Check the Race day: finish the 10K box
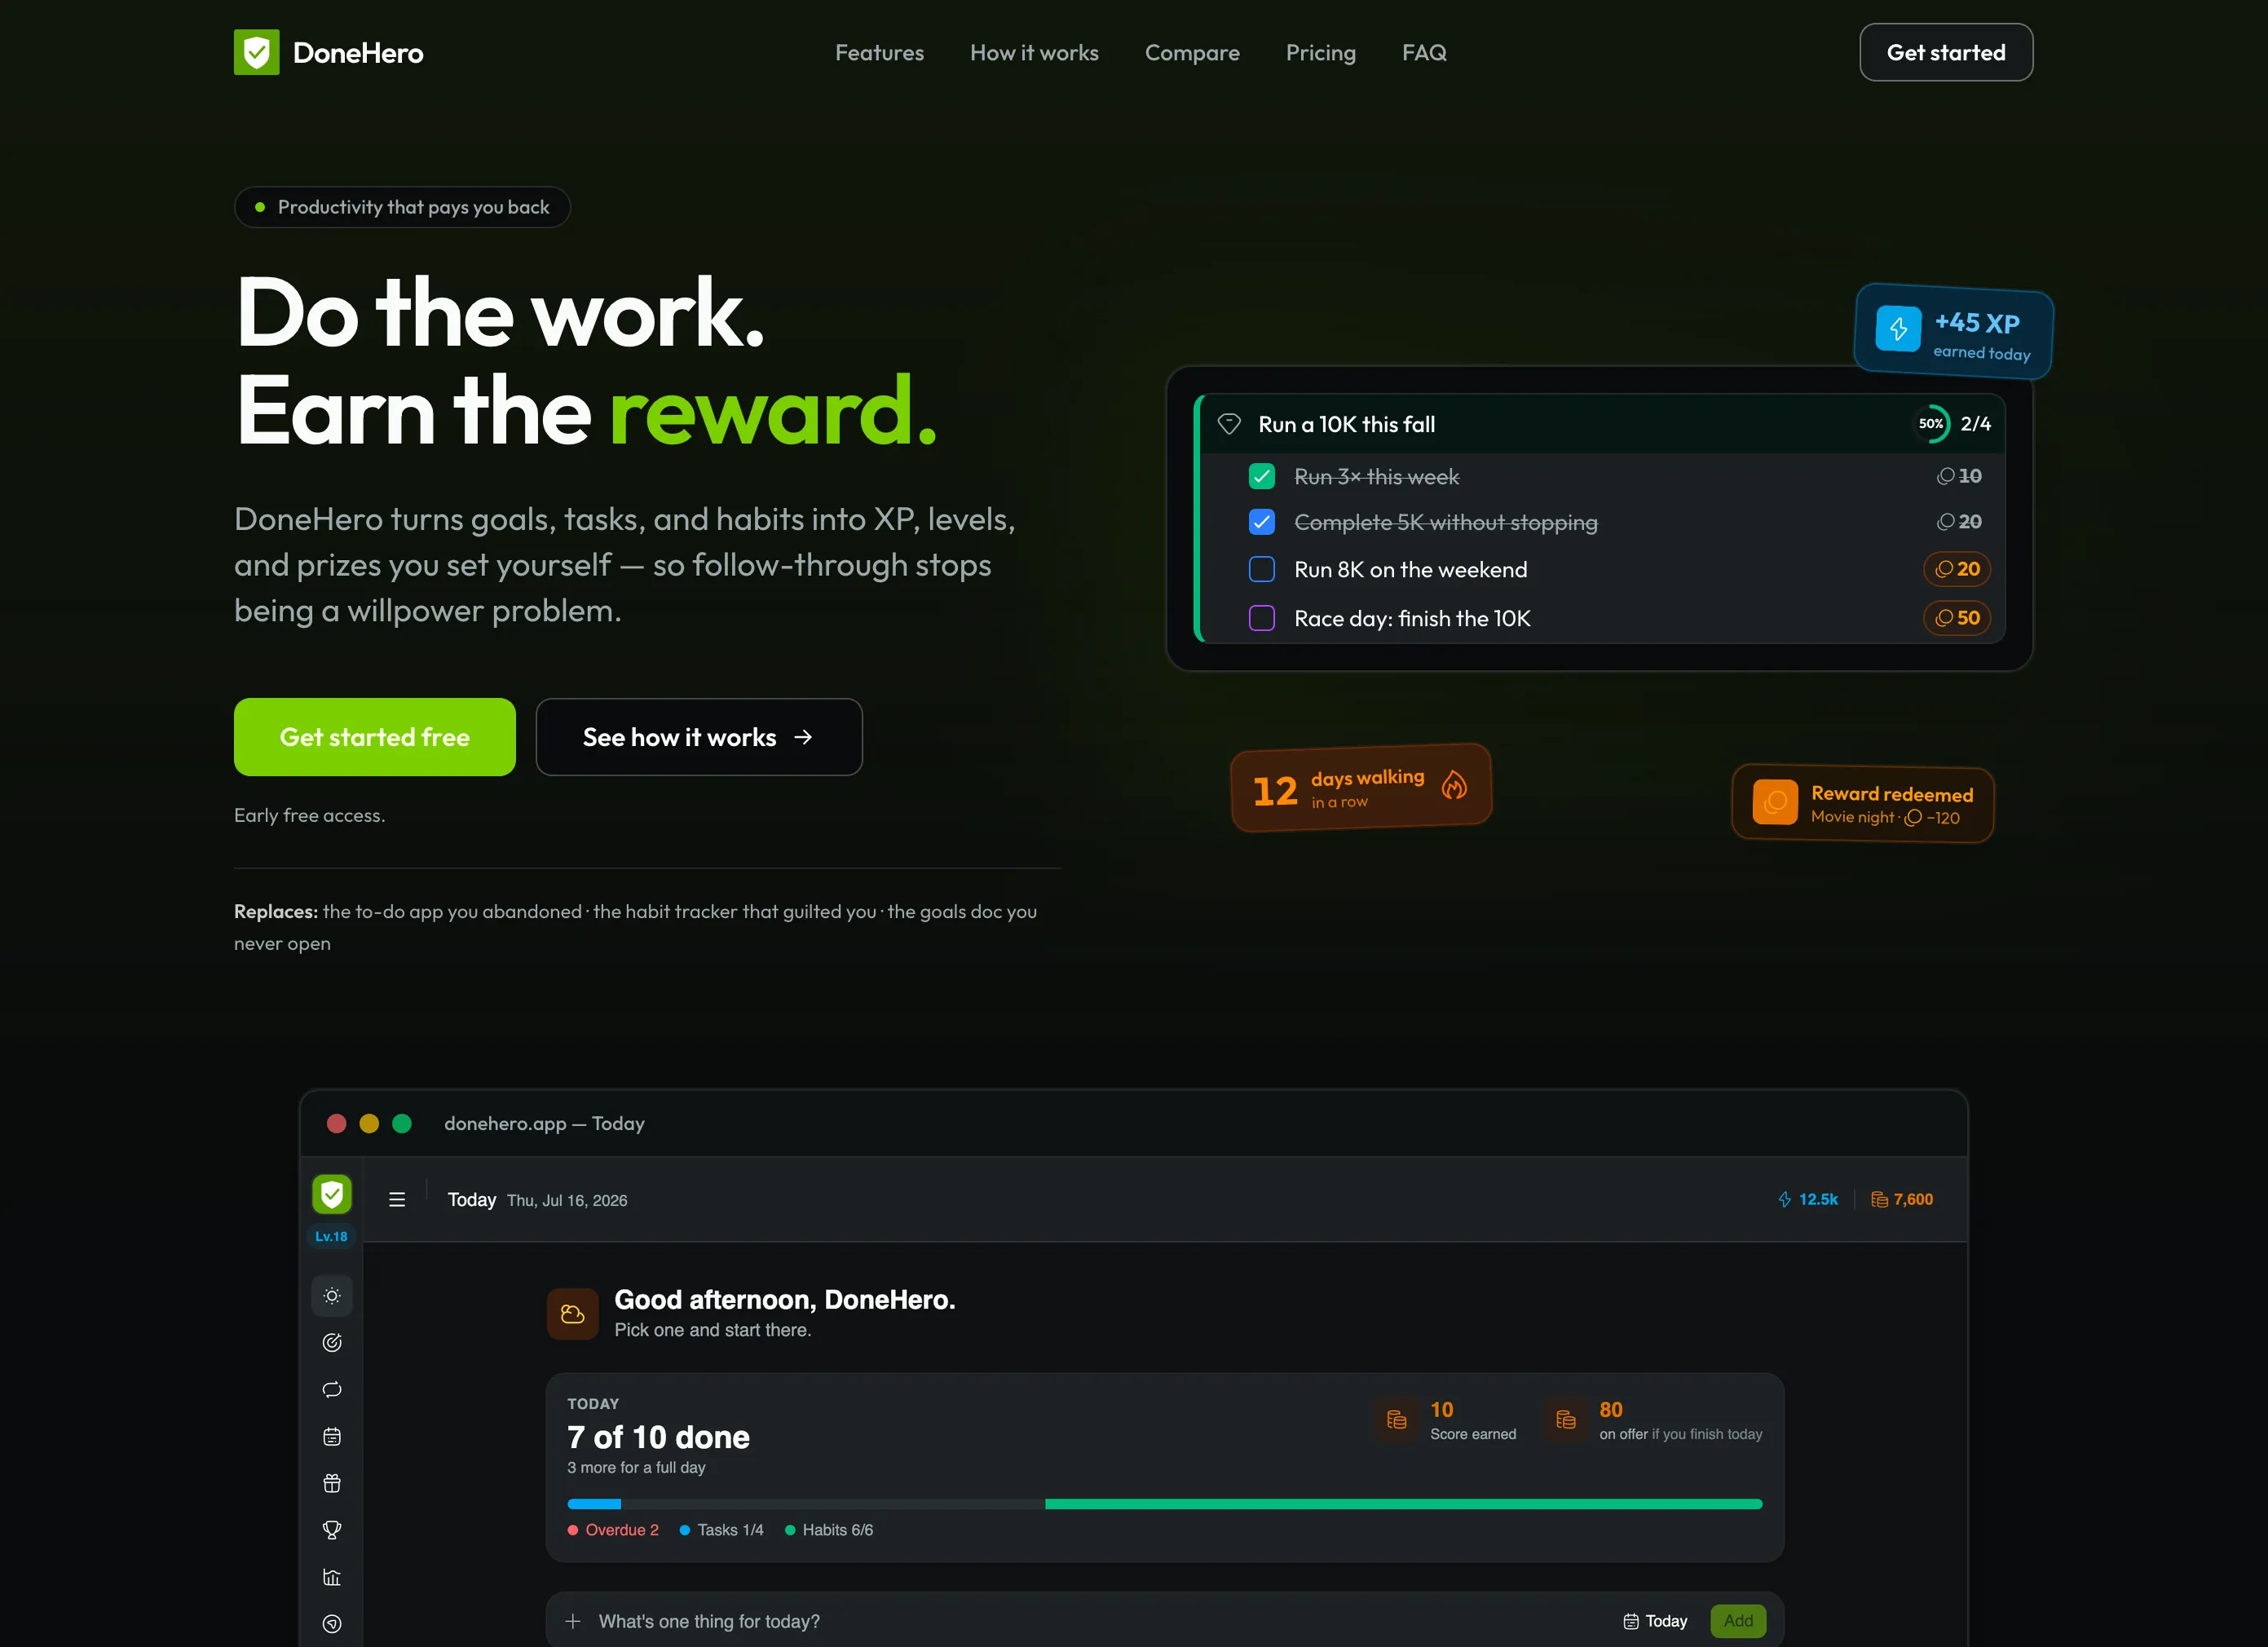This screenshot has height=1647, width=2268. click(1262, 618)
